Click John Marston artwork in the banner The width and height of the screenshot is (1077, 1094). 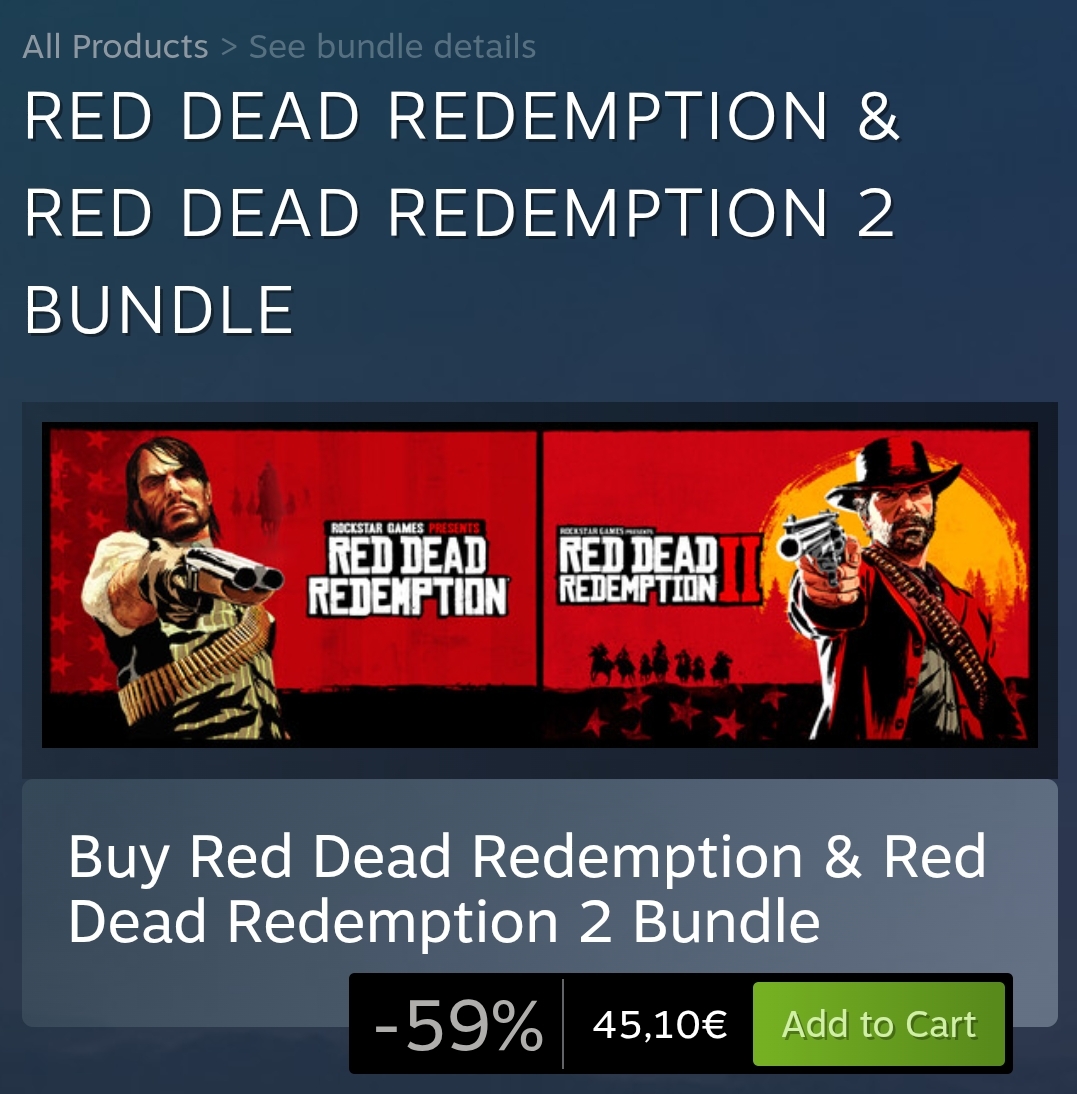[x=188, y=587]
